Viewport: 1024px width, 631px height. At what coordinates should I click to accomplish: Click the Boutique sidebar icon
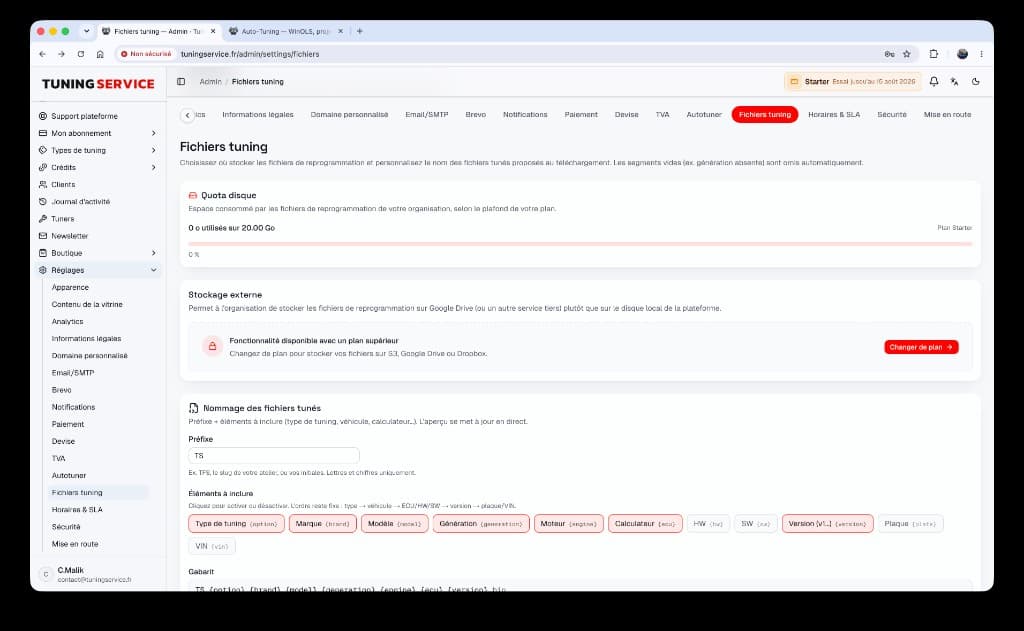coord(42,253)
